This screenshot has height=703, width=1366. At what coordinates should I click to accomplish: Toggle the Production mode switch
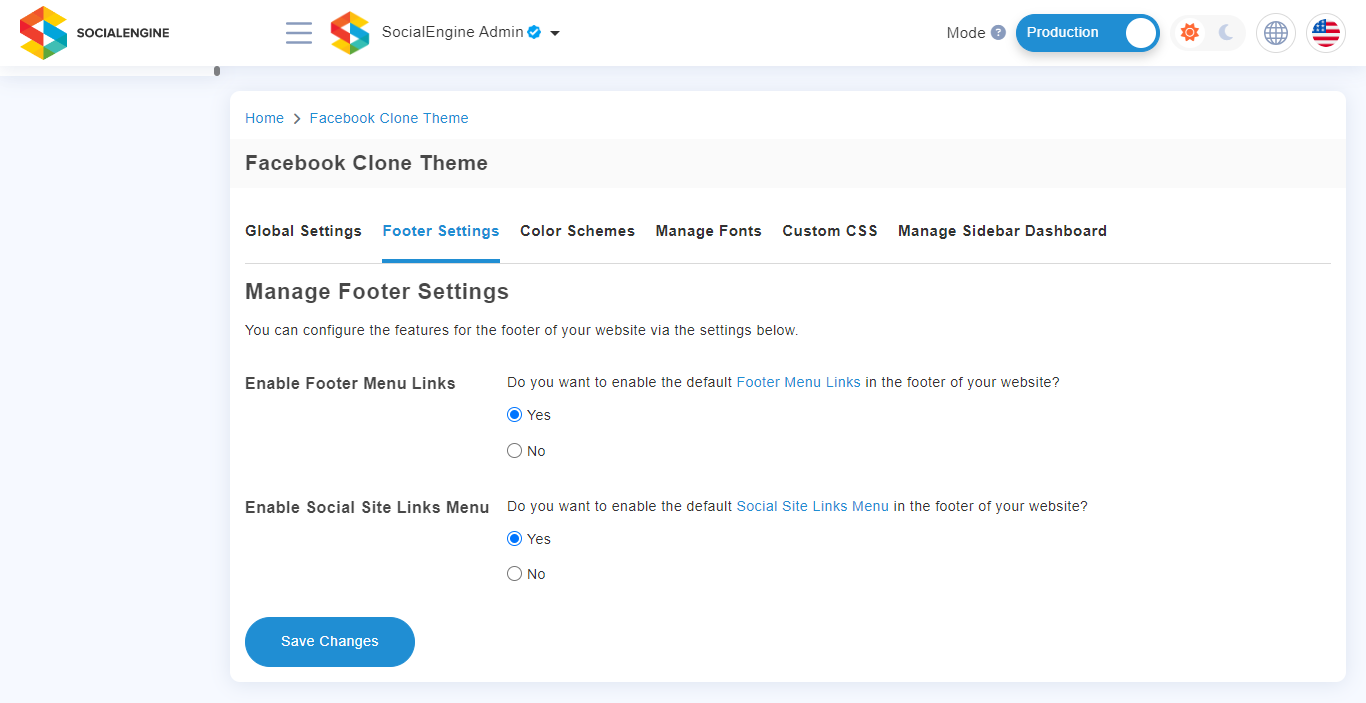[1088, 33]
